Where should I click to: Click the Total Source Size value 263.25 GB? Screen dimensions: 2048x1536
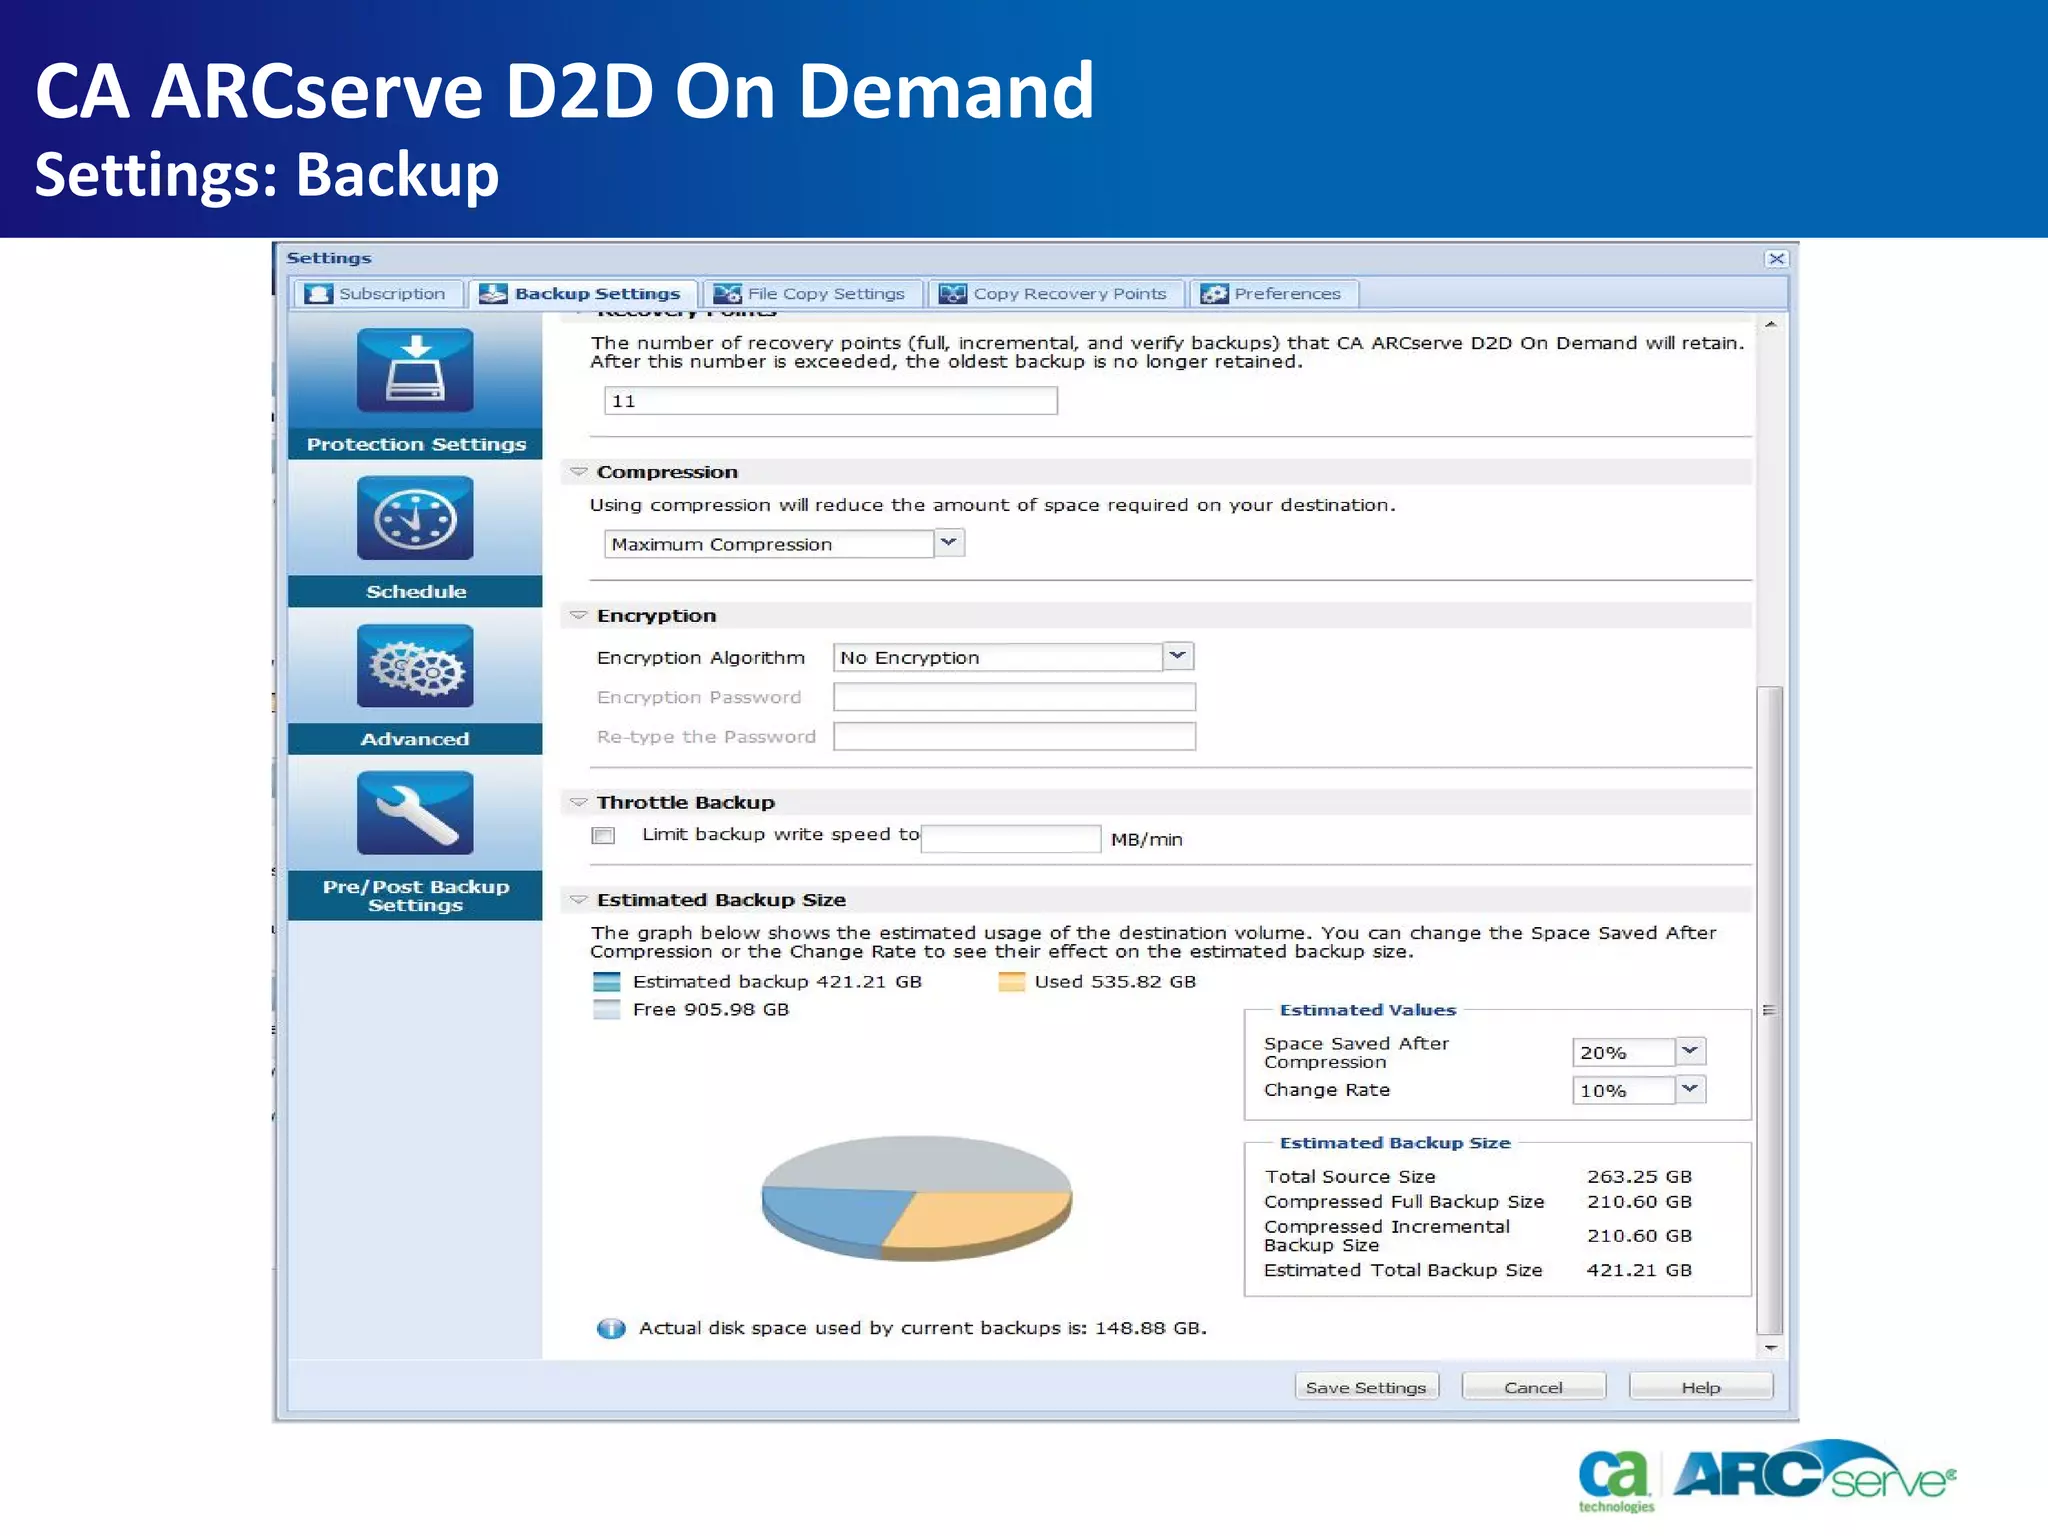[x=1639, y=1177]
